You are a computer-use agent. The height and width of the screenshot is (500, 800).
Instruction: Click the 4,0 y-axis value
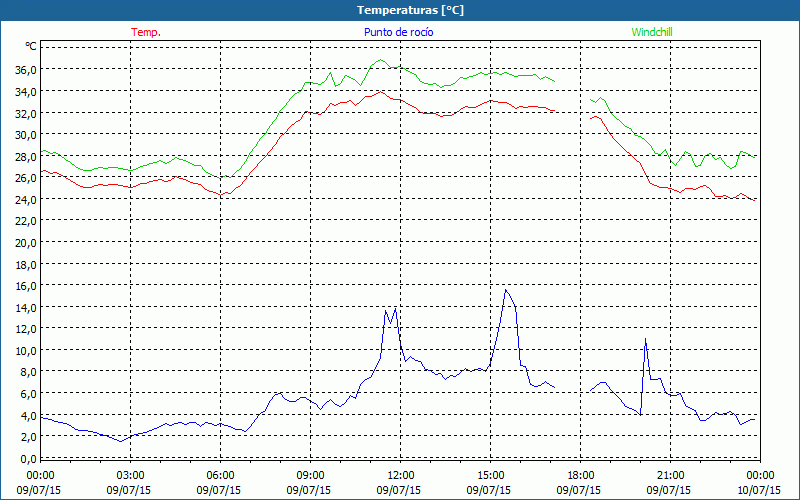click(28, 416)
